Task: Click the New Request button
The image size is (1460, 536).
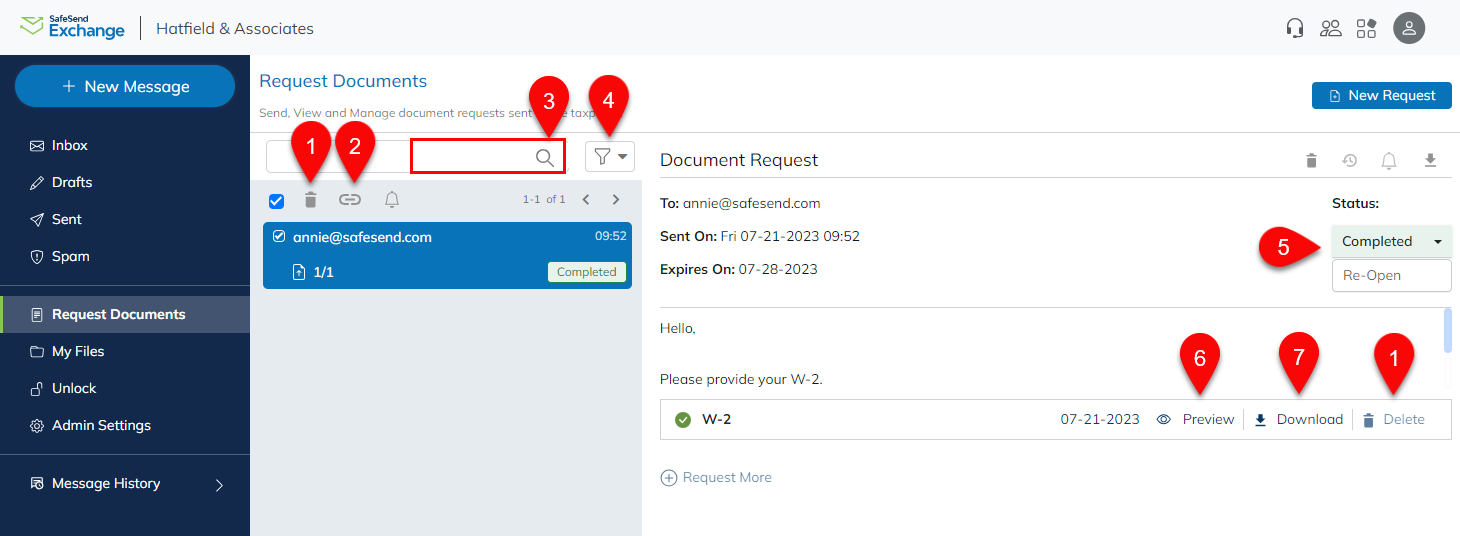Action: [x=1381, y=95]
